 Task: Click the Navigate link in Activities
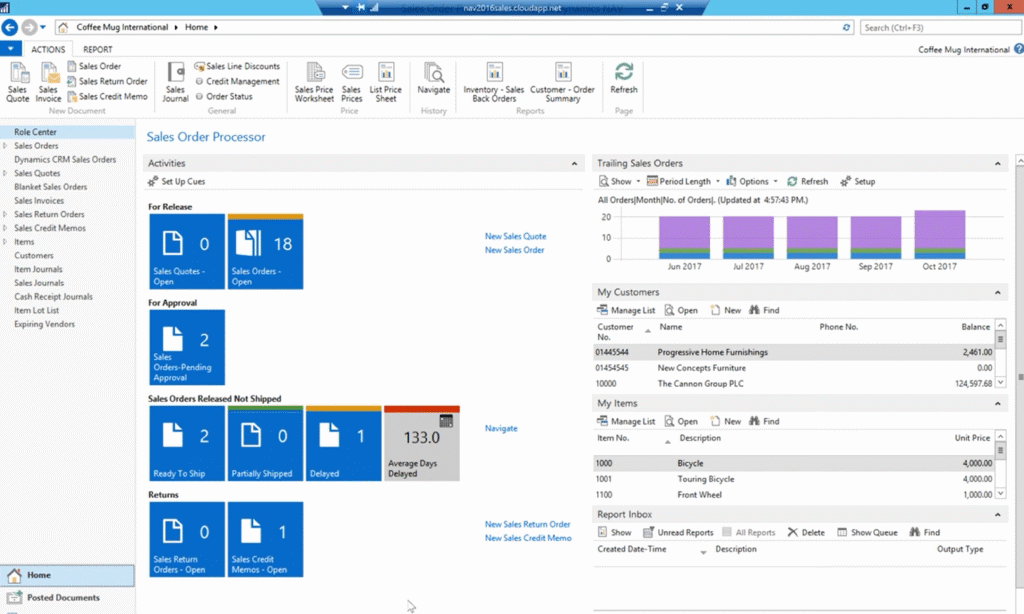coord(501,428)
